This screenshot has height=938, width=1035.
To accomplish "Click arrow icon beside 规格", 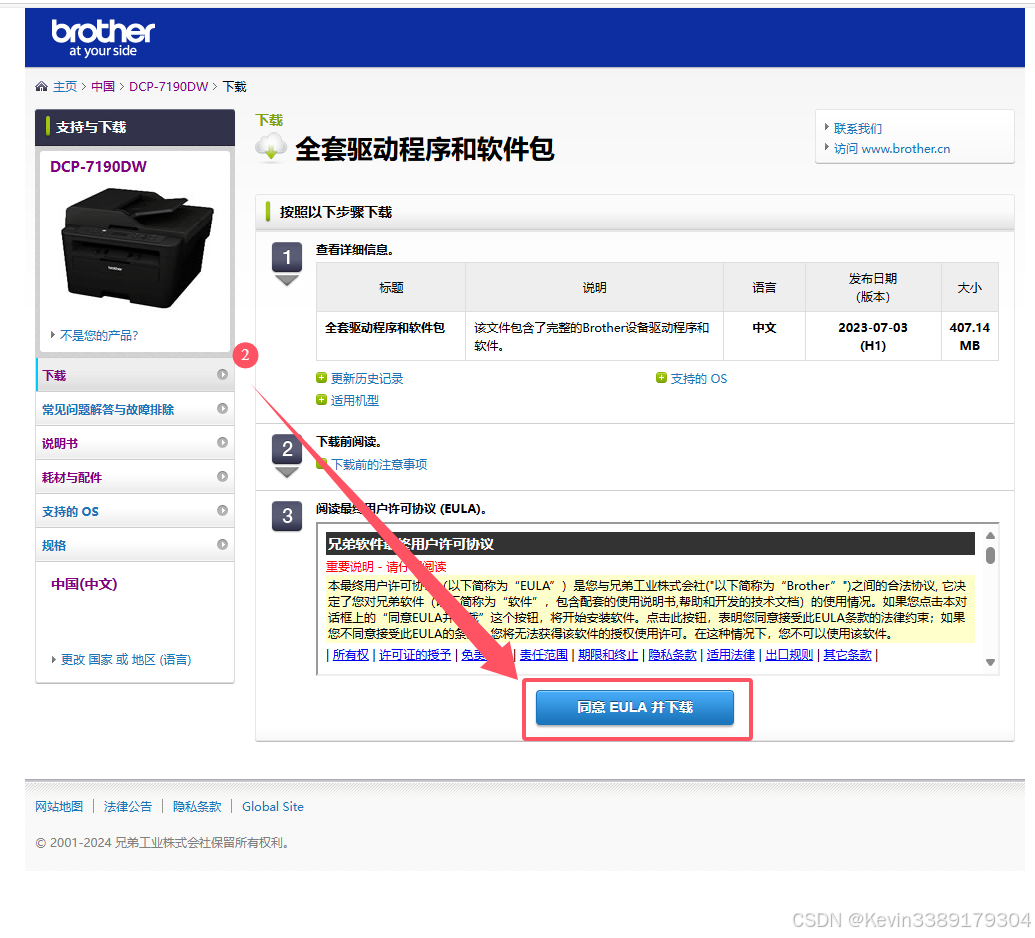I will click(x=222, y=545).
